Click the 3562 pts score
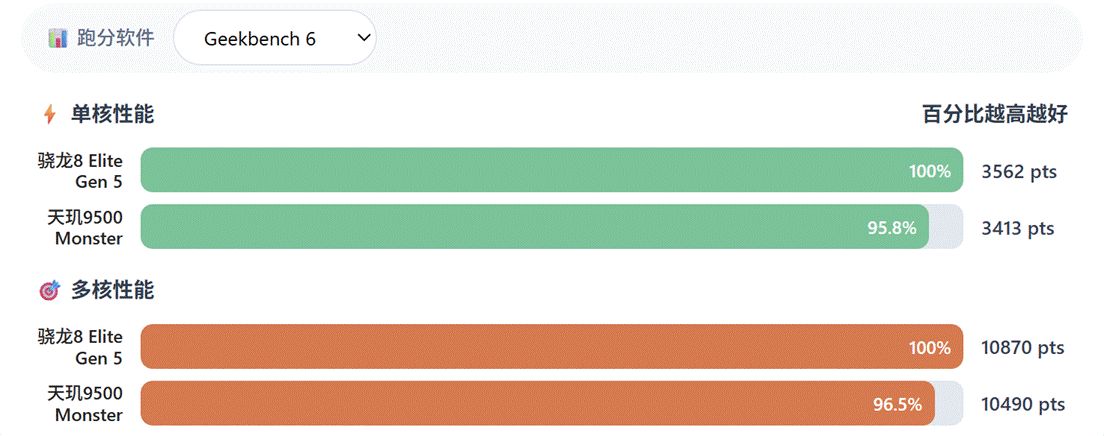 (1019, 171)
